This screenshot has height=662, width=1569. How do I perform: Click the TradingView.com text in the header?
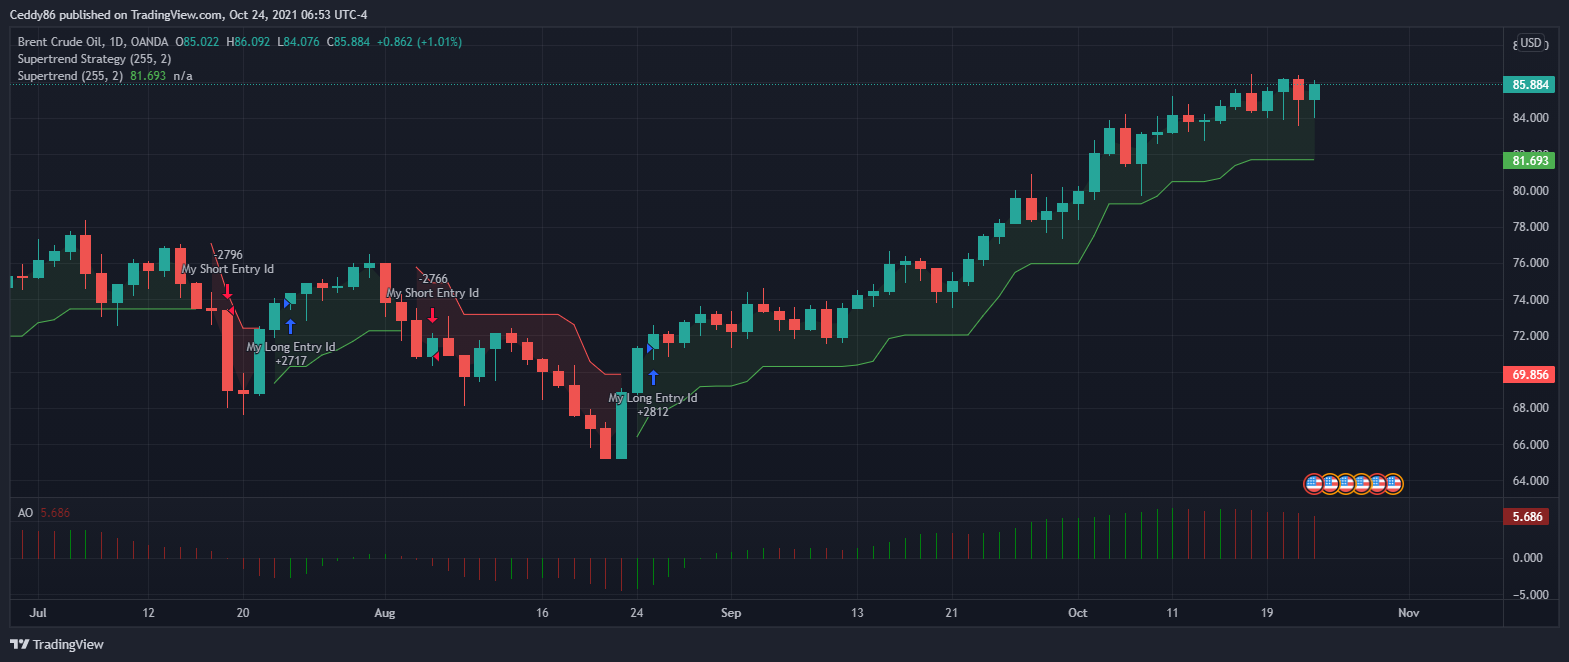coord(177,15)
